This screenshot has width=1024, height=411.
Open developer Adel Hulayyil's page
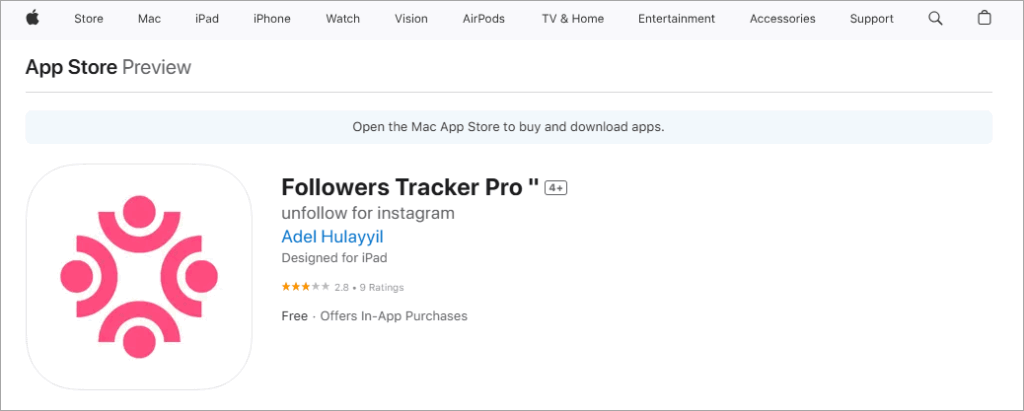coord(332,237)
